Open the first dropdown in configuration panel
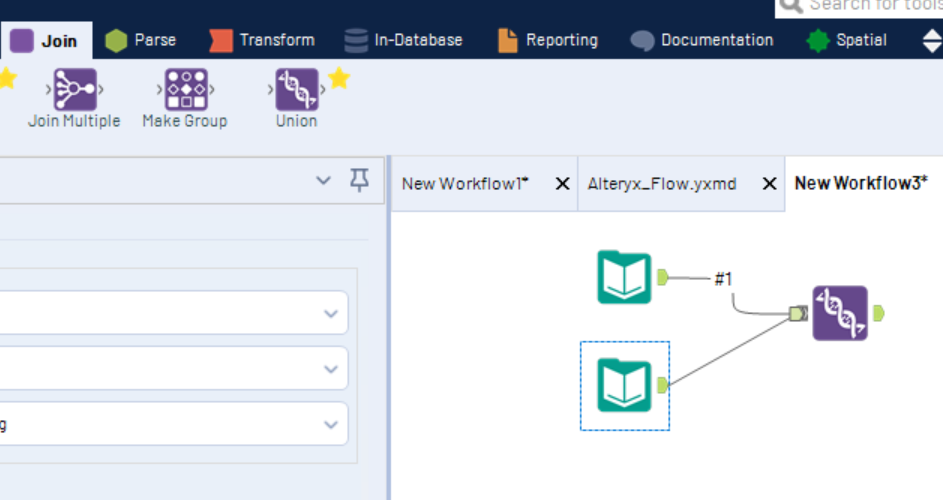943x500 pixels. pyautogui.click(x=331, y=313)
